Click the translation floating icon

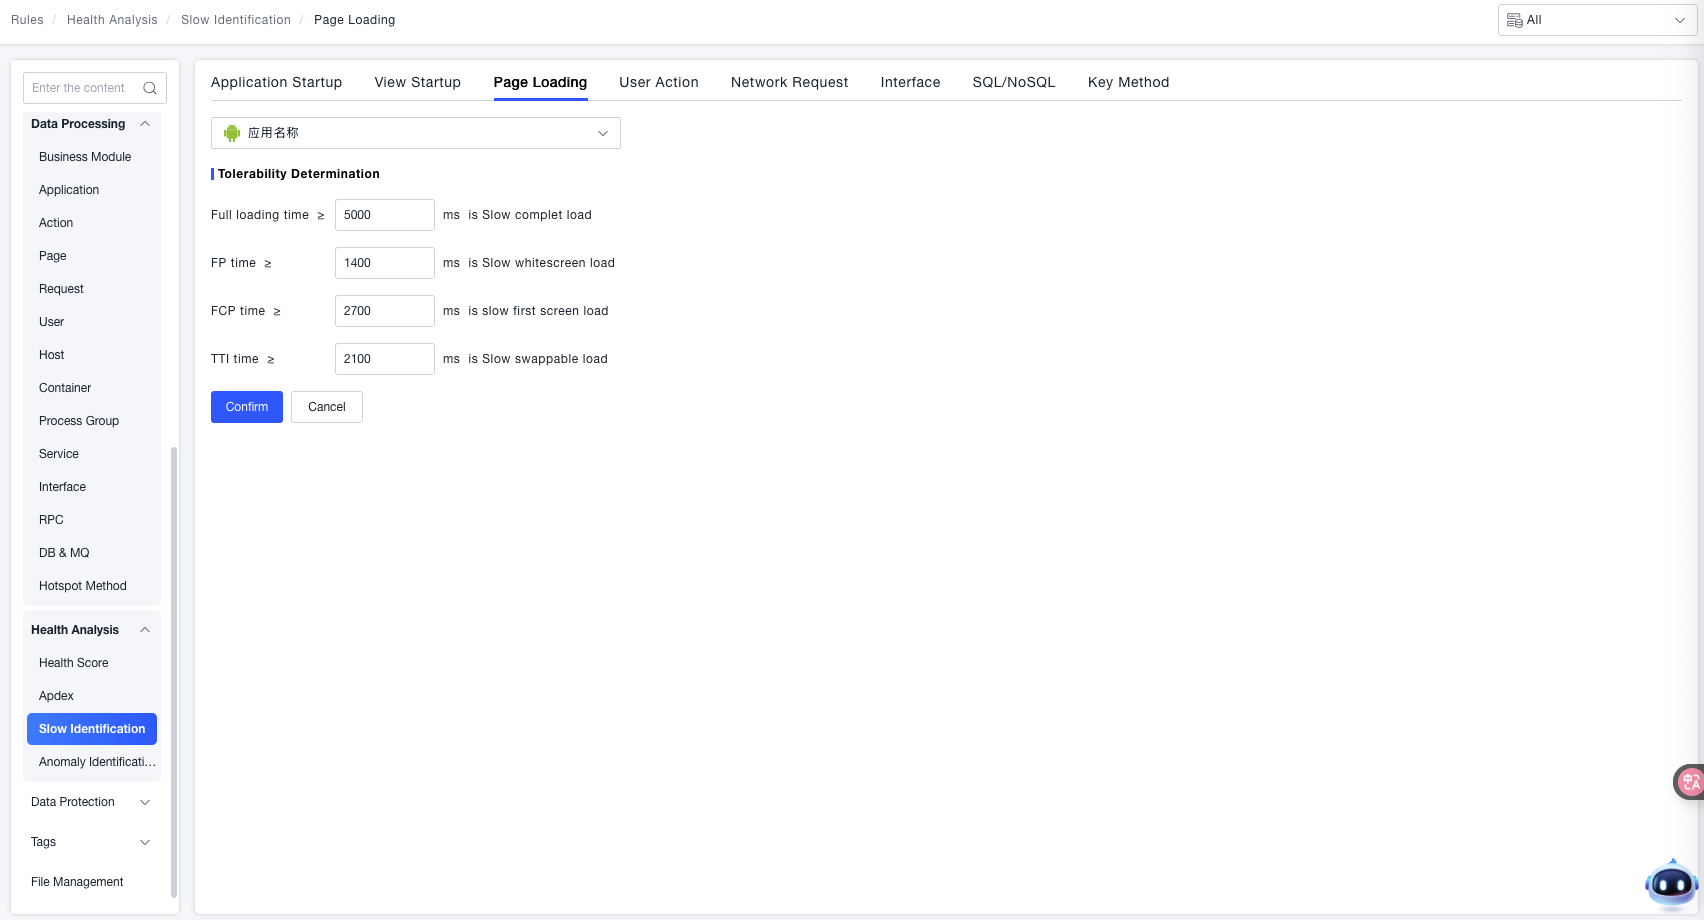pos(1689,782)
